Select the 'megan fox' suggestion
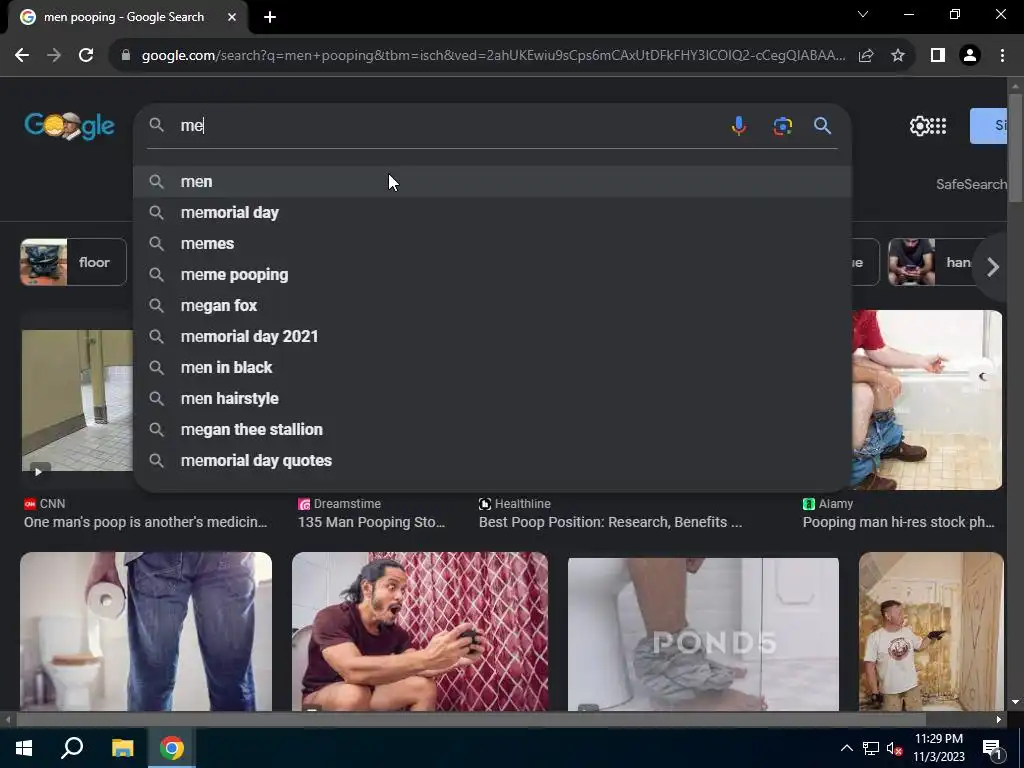This screenshot has height=768, width=1024. coord(492,306)
